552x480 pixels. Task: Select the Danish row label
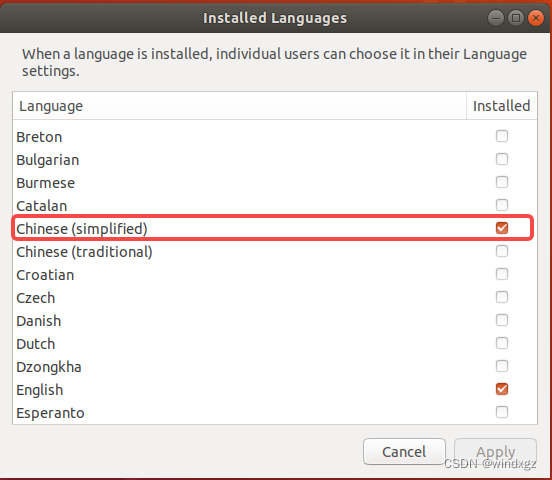39,321
